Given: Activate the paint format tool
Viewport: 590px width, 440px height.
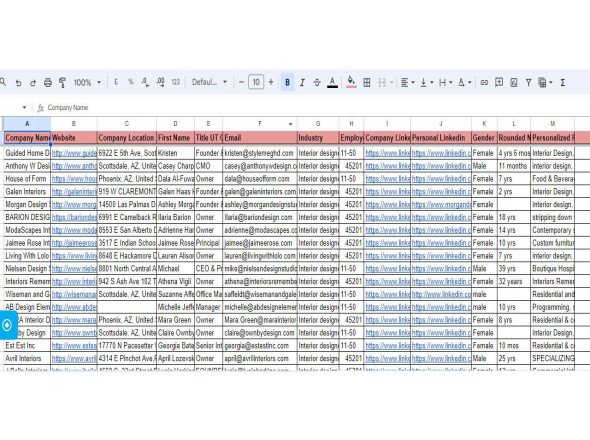Looking at the screenshot, I should click(x=62, y=82).
